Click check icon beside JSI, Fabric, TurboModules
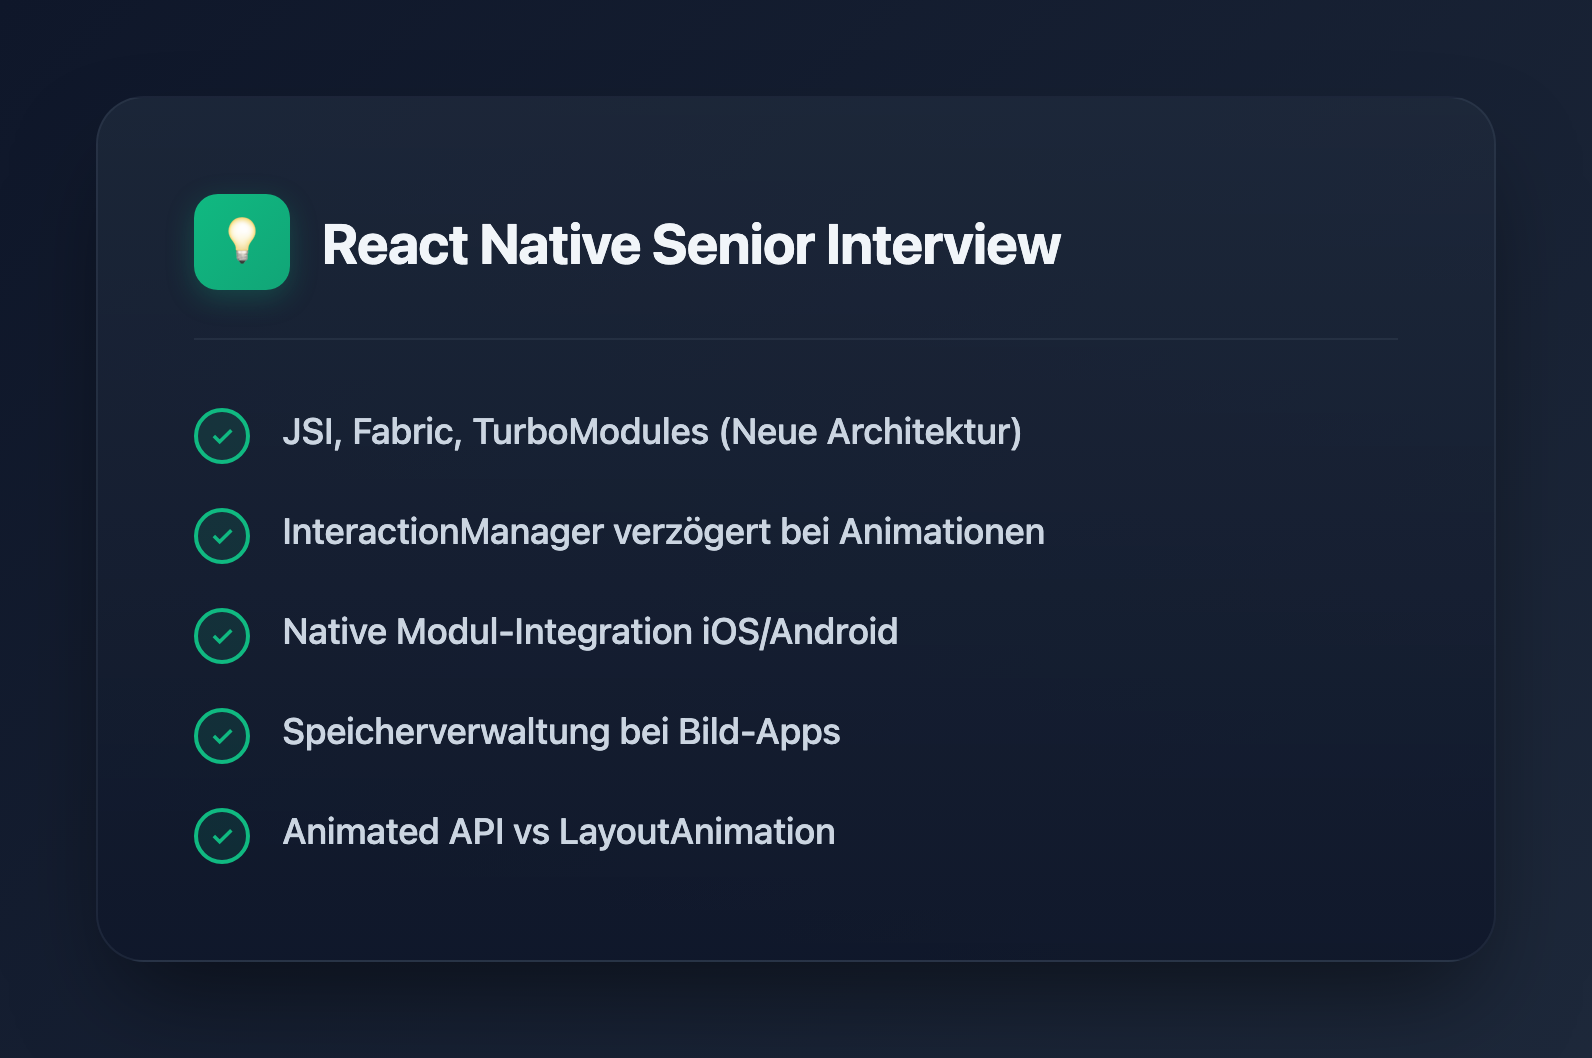Image resolution: width=1592 pixels, height=1058 pixels. (222, 436)
